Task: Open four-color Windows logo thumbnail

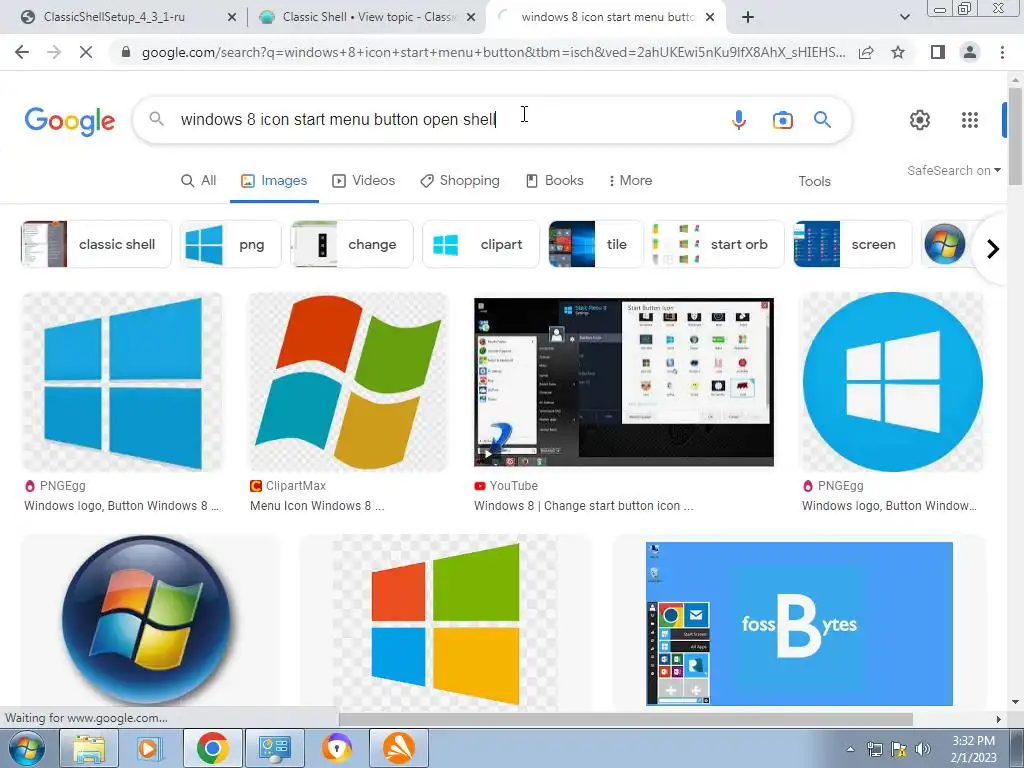Action: coord(445,622)
